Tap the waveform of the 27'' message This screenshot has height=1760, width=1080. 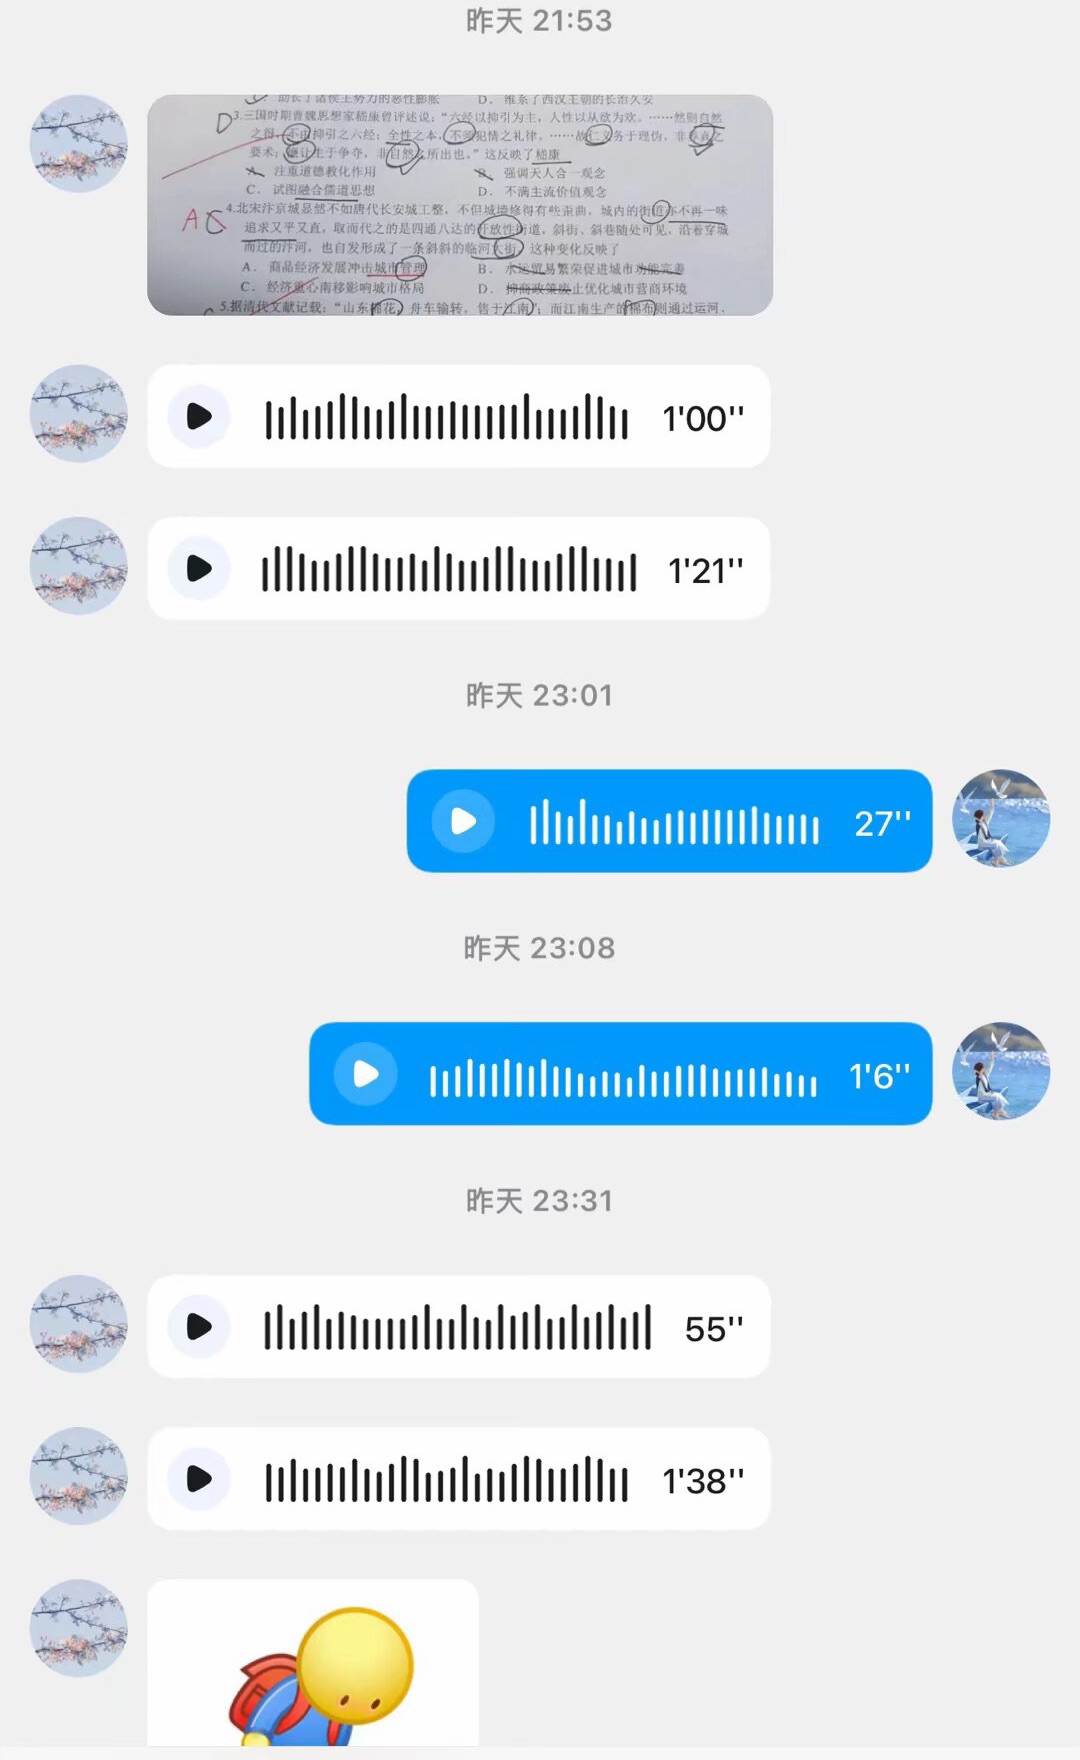674,822
